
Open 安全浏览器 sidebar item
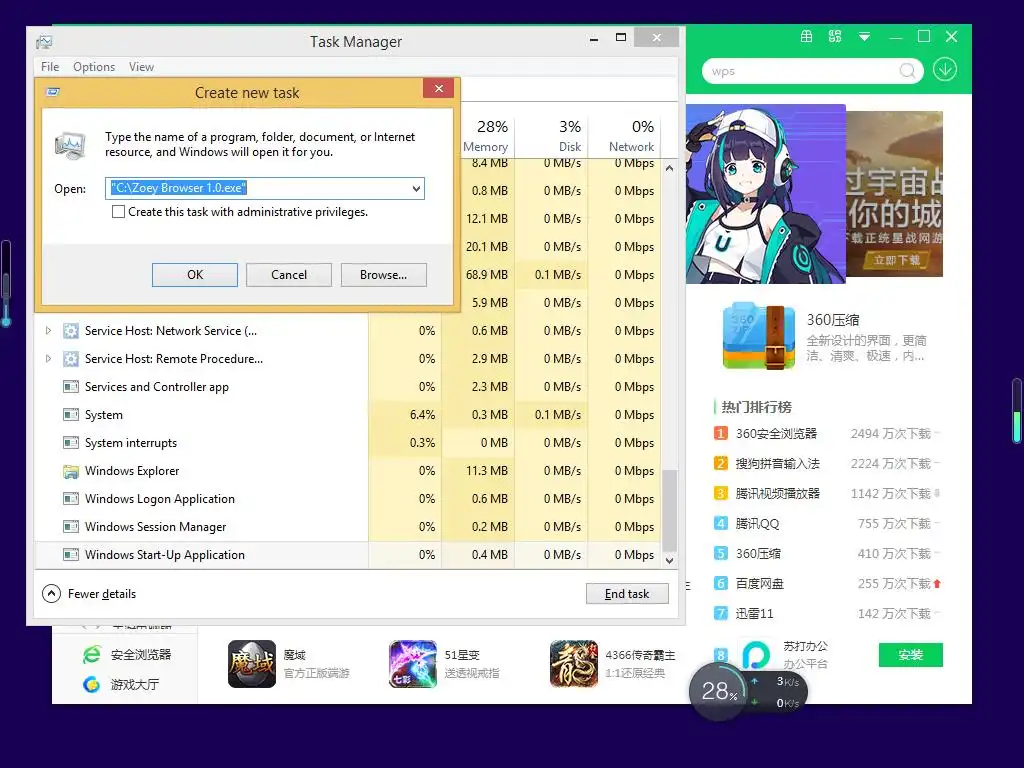coord(127,654)
